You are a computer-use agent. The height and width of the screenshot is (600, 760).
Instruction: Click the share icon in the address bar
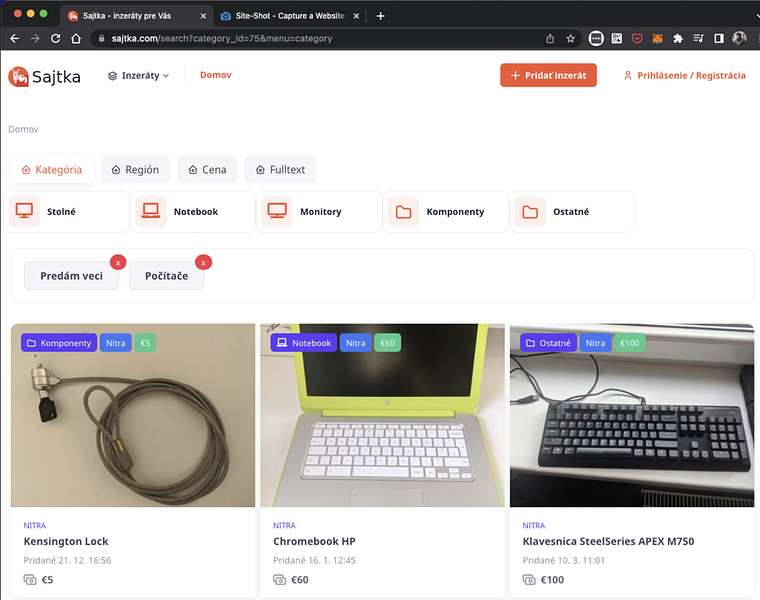550,38
